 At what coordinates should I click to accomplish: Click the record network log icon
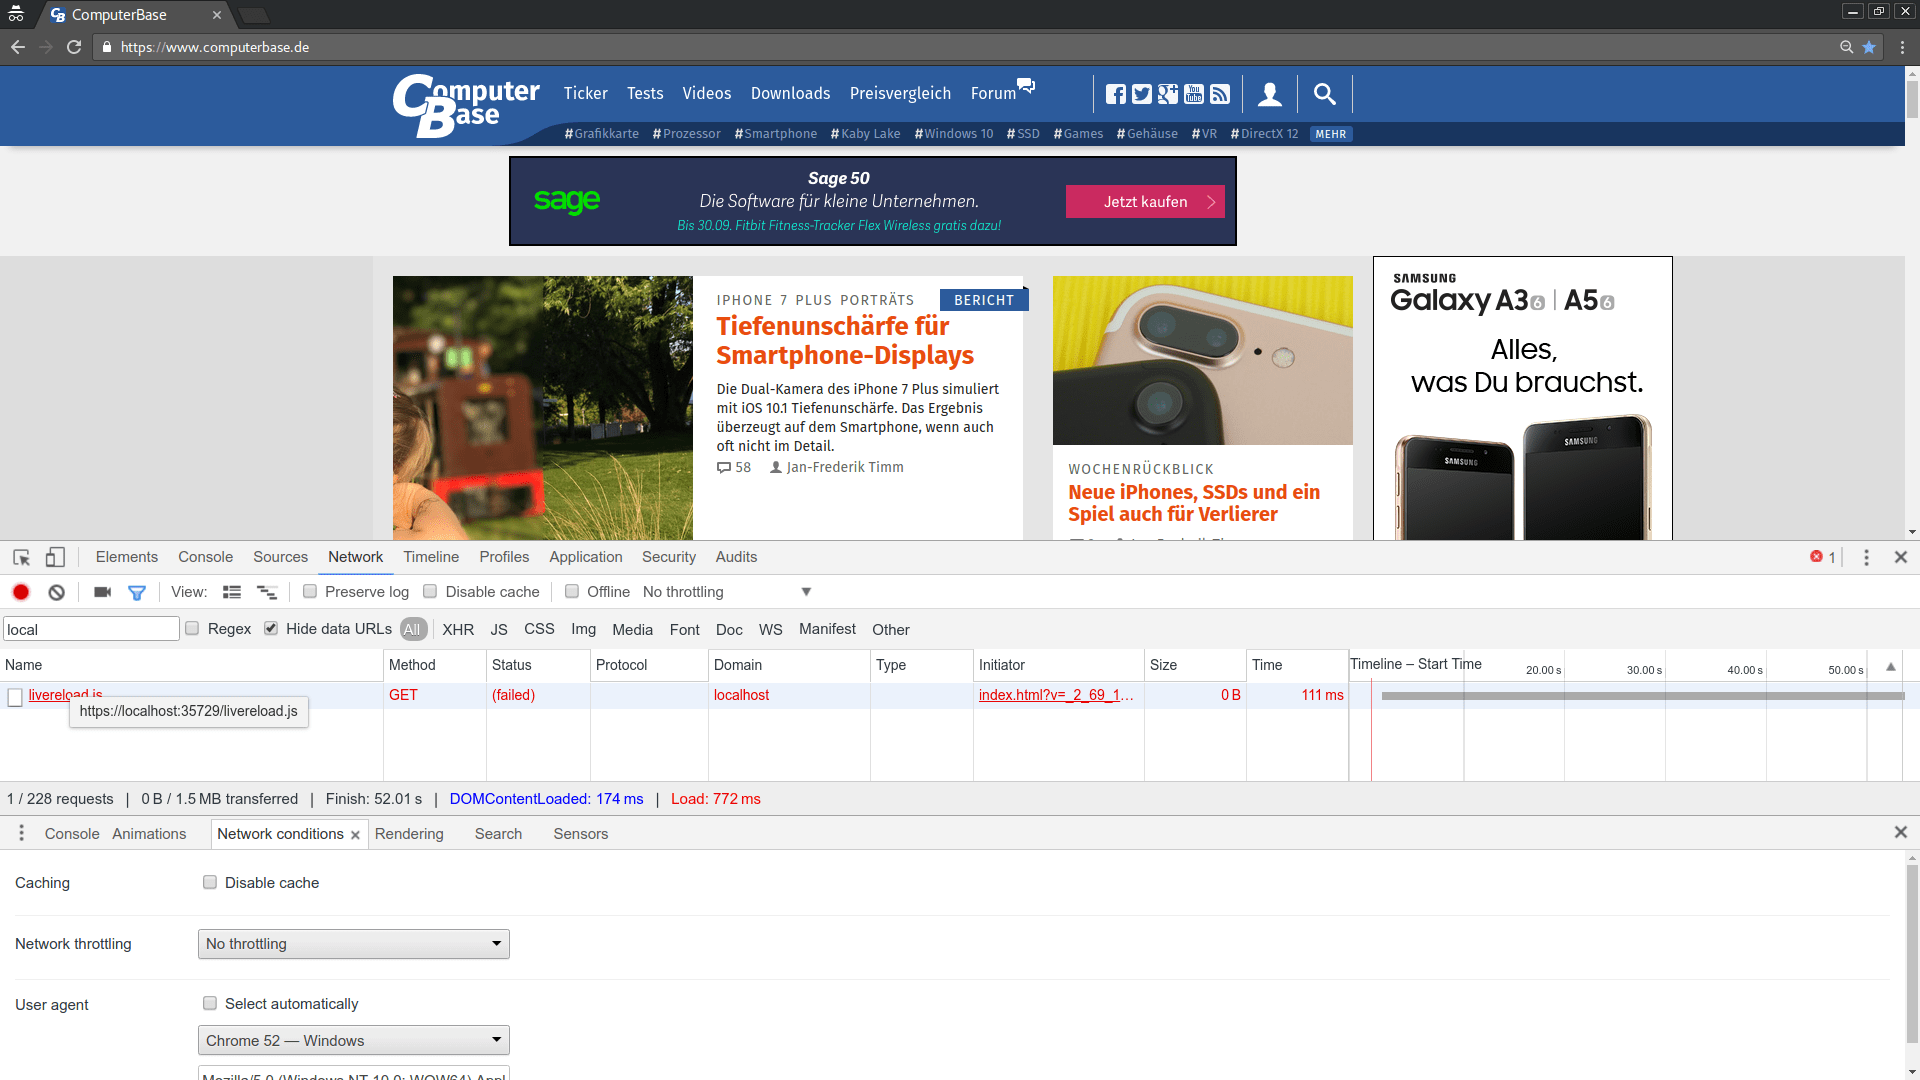coord(21,592)
